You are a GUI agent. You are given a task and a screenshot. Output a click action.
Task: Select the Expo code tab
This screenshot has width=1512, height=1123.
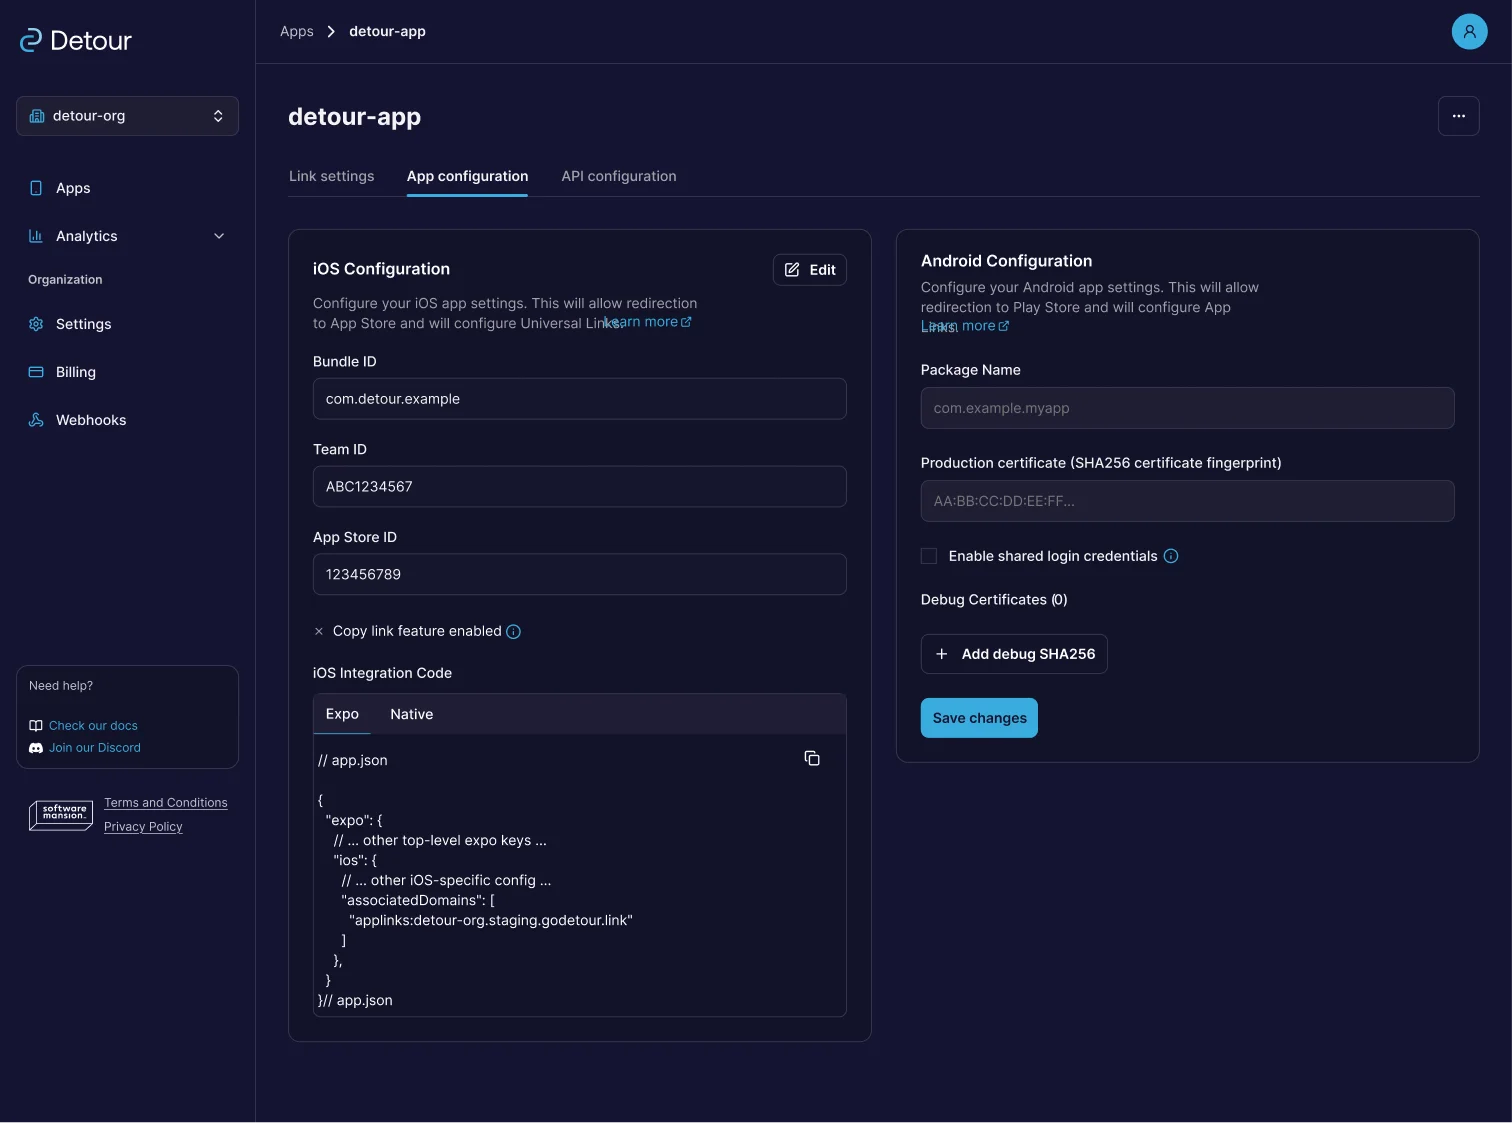342,714
